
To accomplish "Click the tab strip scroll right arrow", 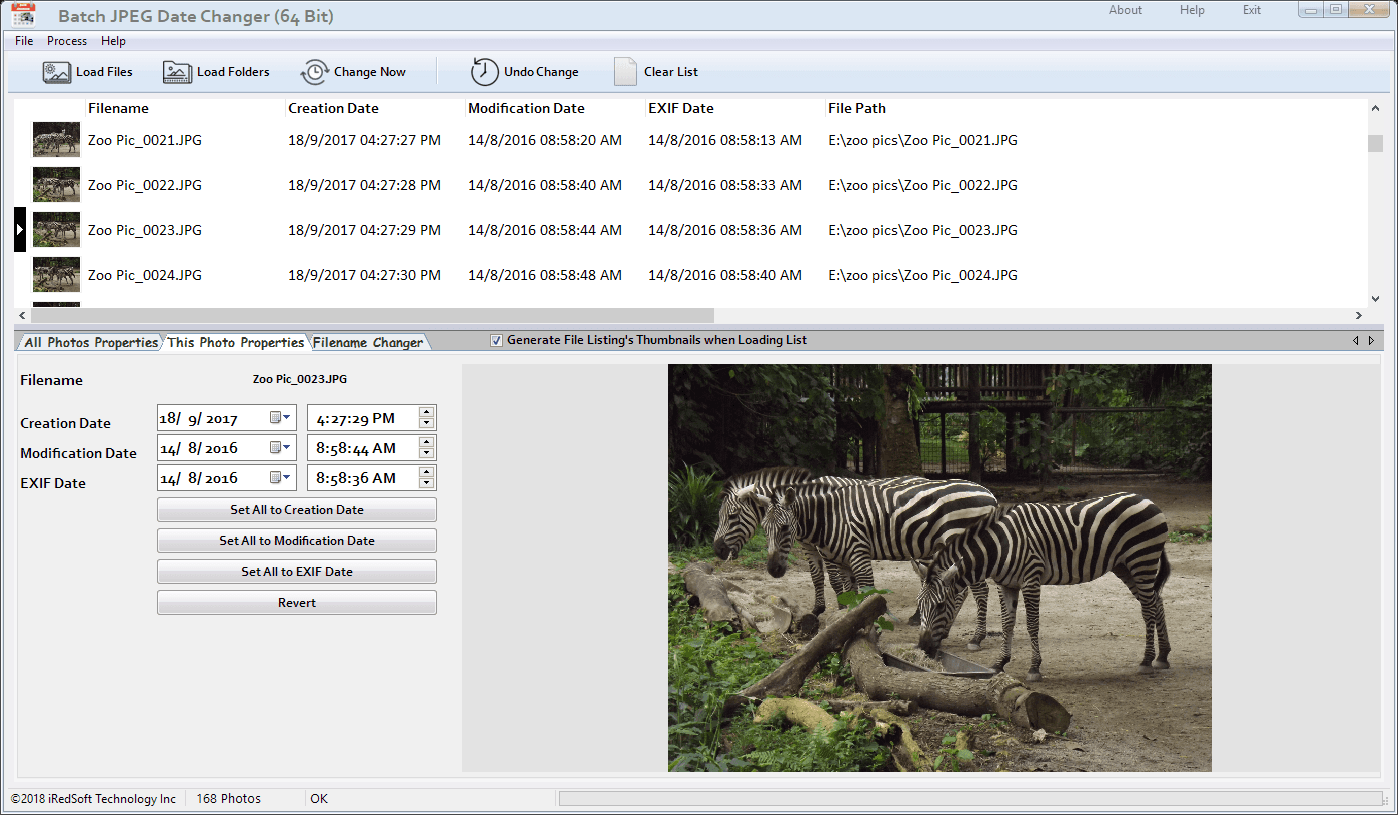I will coord(1371,341).
